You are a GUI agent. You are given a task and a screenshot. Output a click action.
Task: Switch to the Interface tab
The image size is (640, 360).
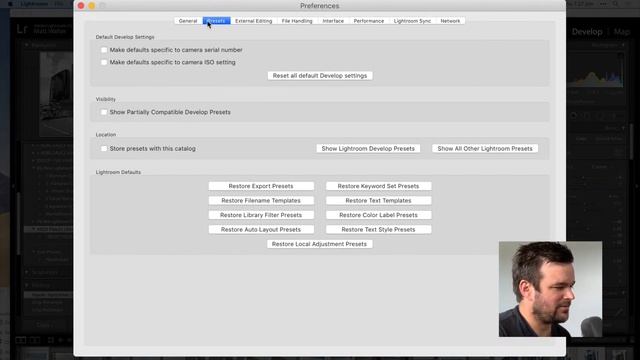[333, 21]
